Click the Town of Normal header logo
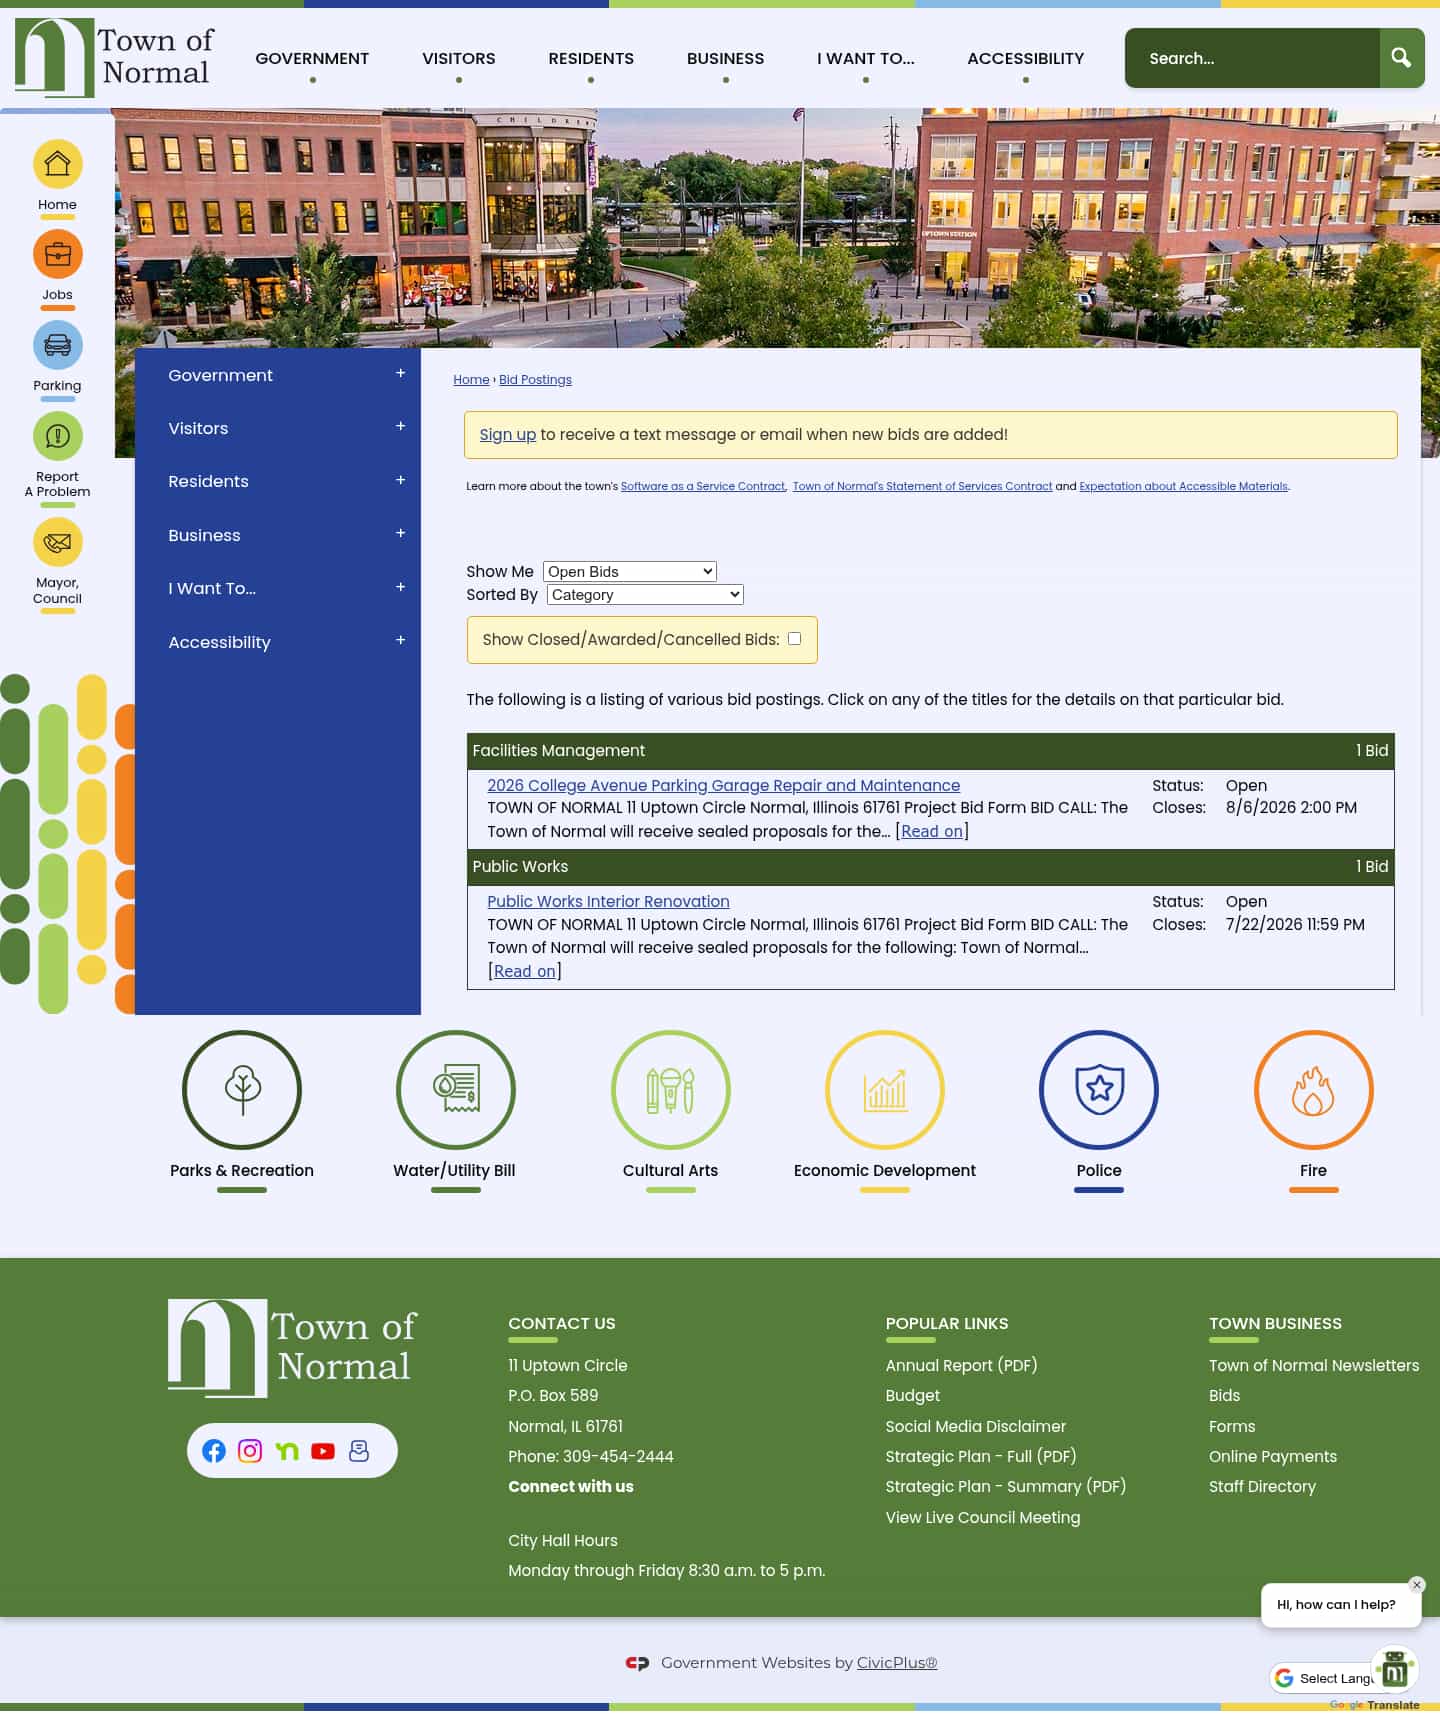1440x1714 pixels. 114,57
